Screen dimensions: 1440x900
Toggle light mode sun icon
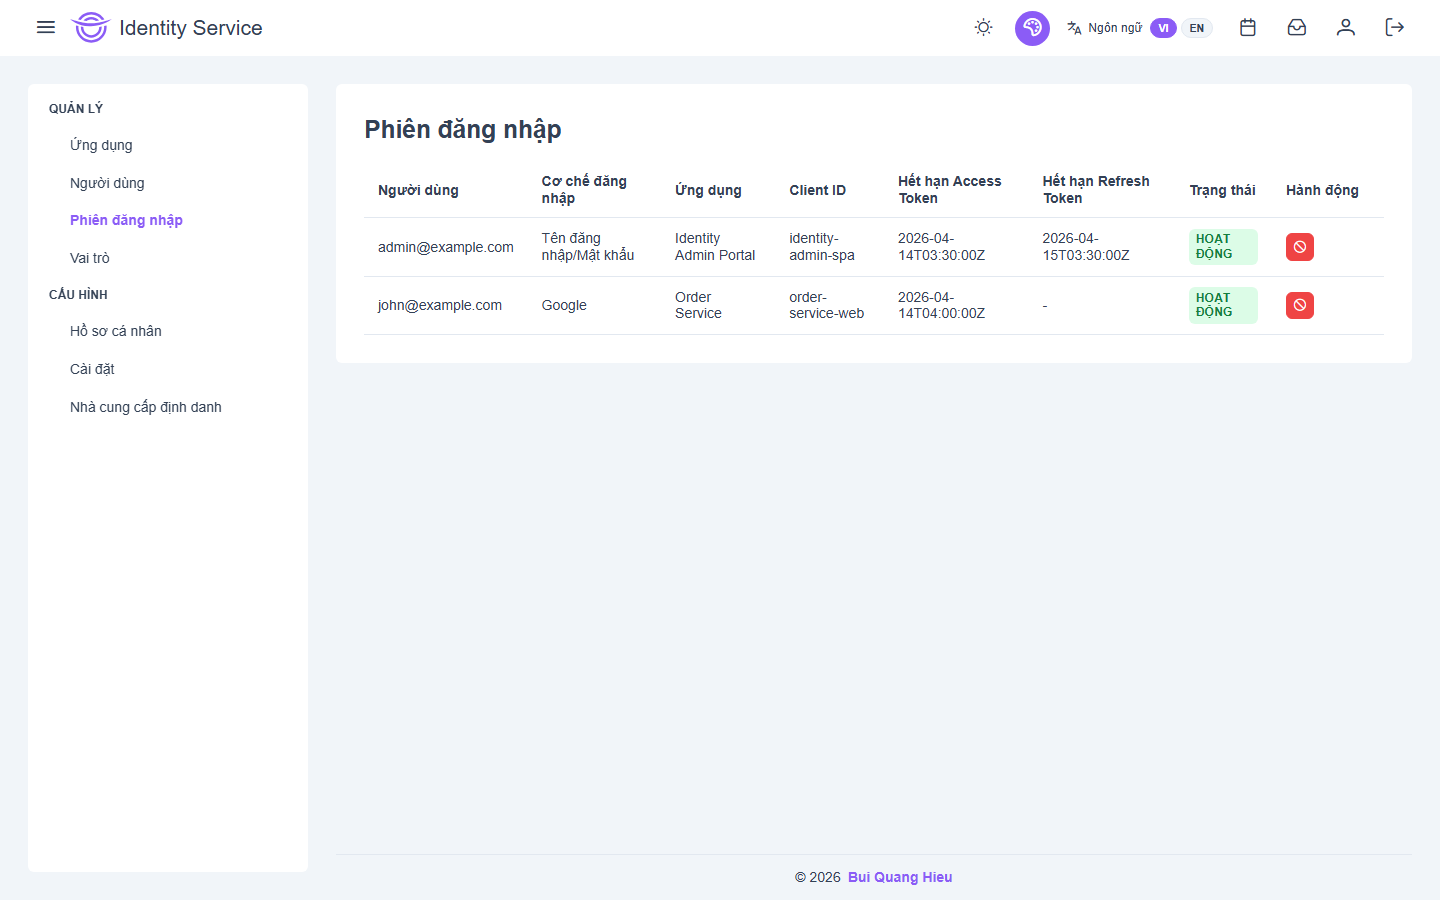click(x=983, y=27)
